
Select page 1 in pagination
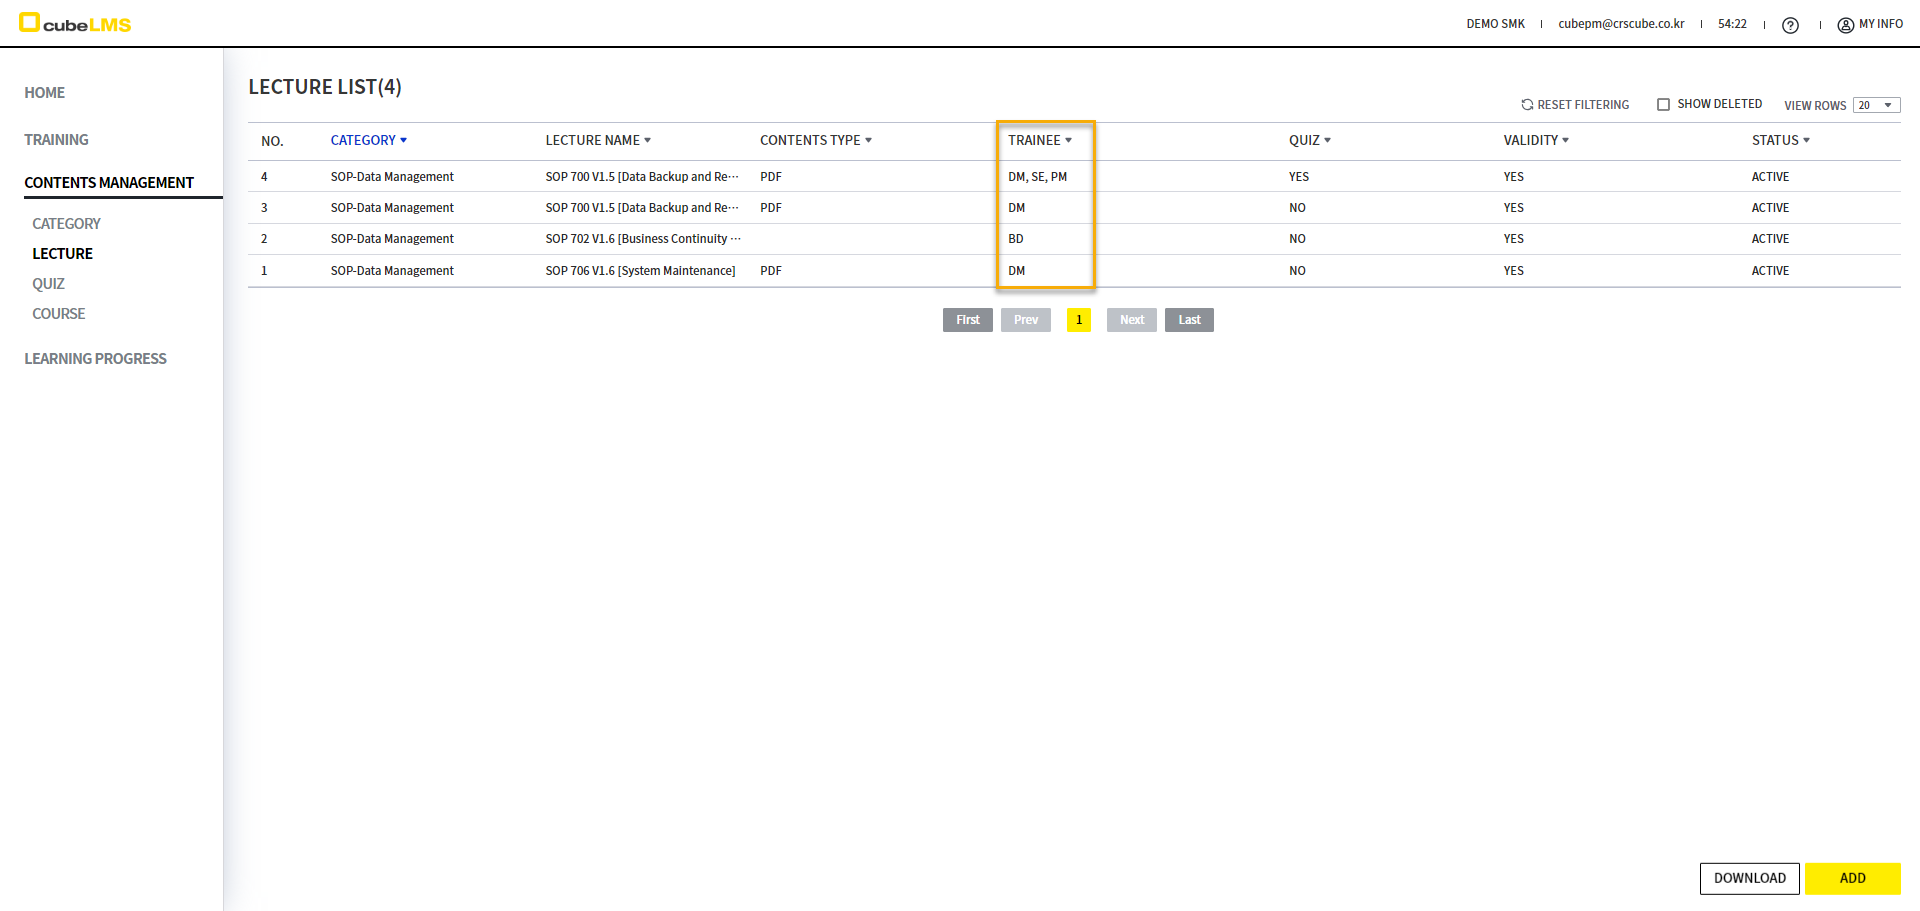point(1079,320)
